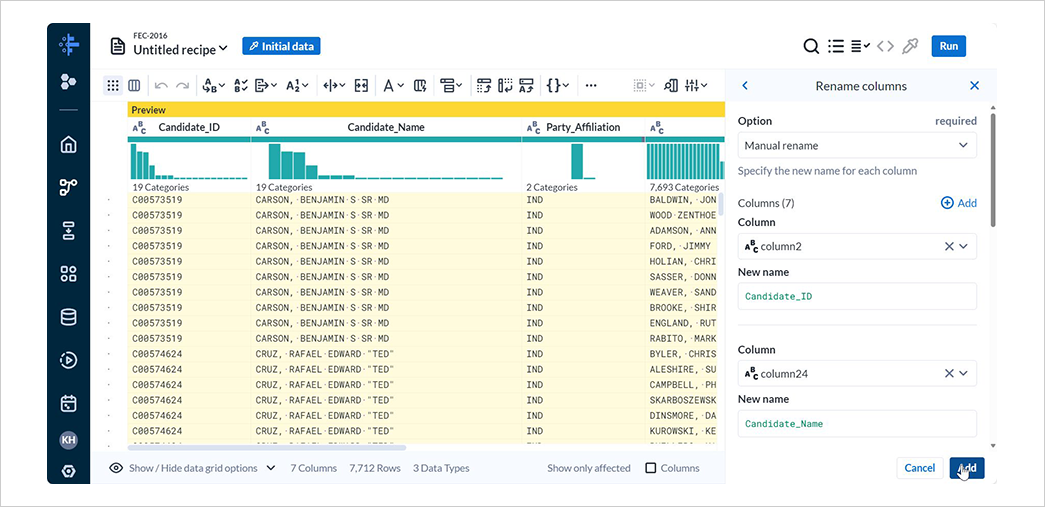This screenshot has height=507, width=1045.
Task: Click the Candidate_ID histogram bars
Action: point(189,161)
